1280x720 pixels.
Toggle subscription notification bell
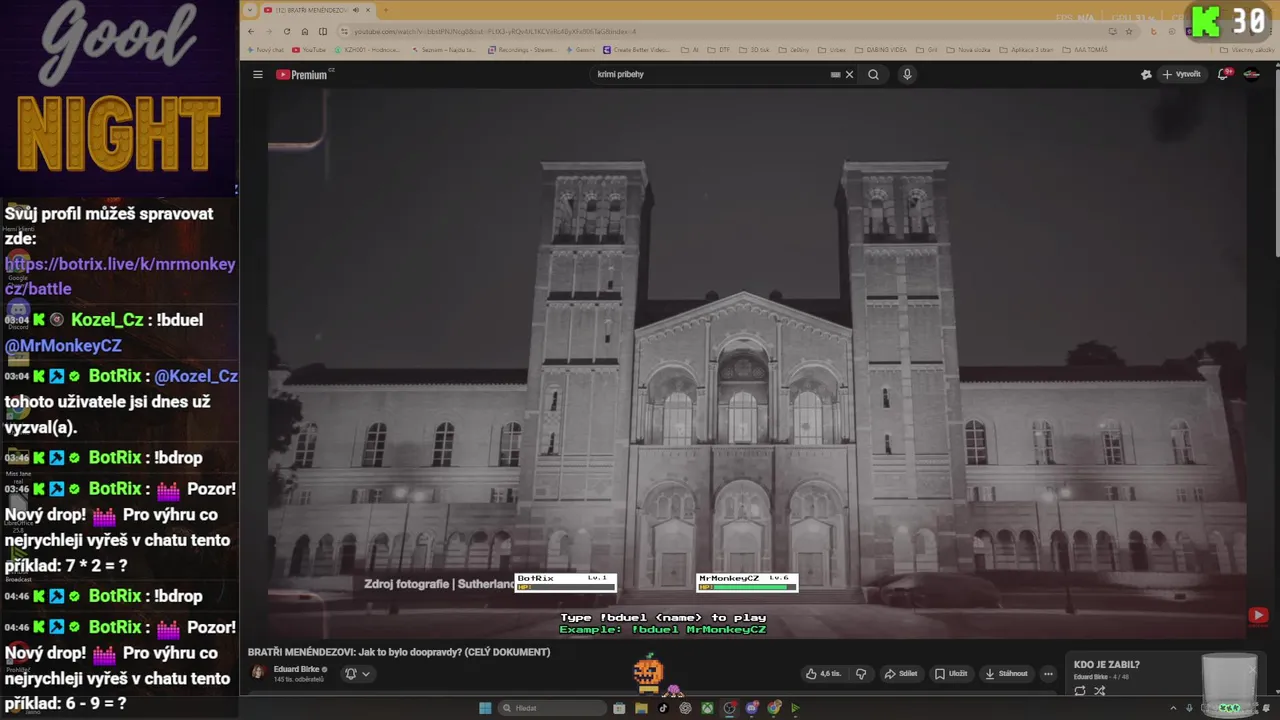pyautogui.click(x=351, y=674)
